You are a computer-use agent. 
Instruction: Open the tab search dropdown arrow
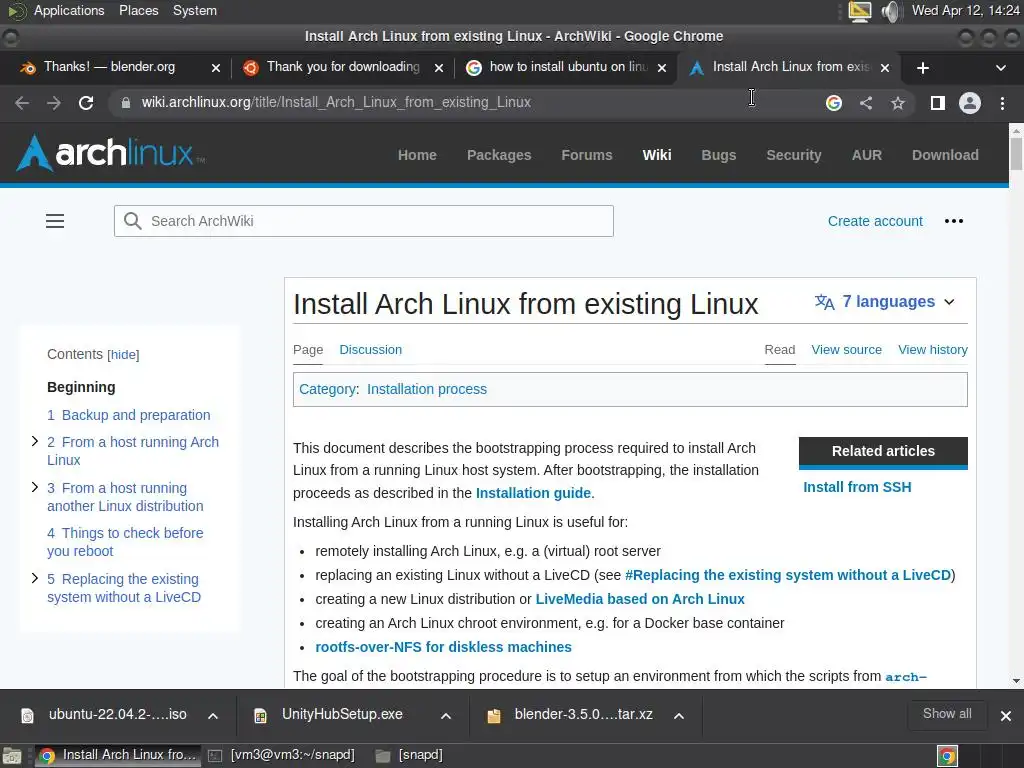click(1000, 68)
